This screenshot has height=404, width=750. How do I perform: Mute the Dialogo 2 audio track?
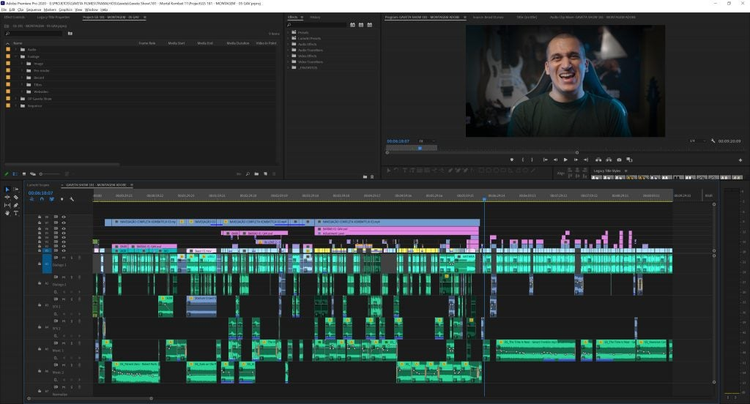pos(64,277)
